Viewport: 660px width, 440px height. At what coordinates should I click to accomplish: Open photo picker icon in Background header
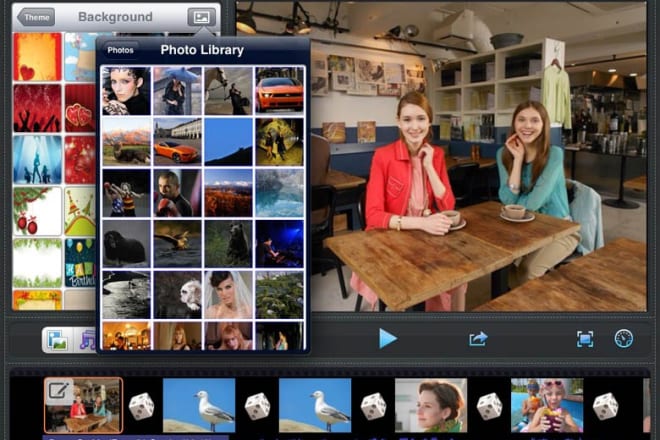coord(201,17)
